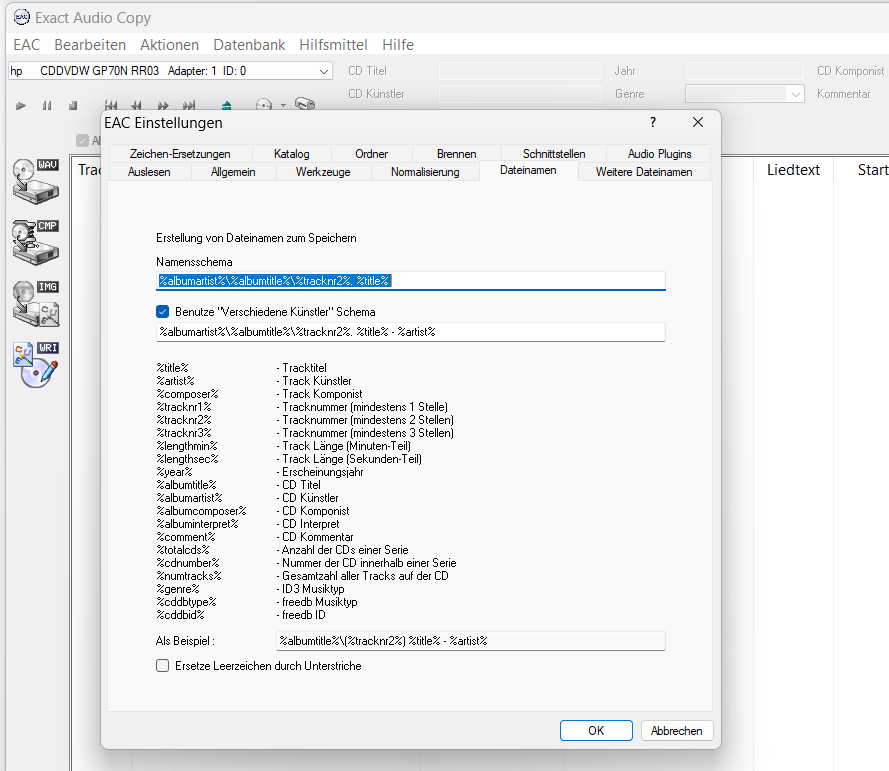
Task: Click the CD Künstler field in main window
Action: (520, 94)
